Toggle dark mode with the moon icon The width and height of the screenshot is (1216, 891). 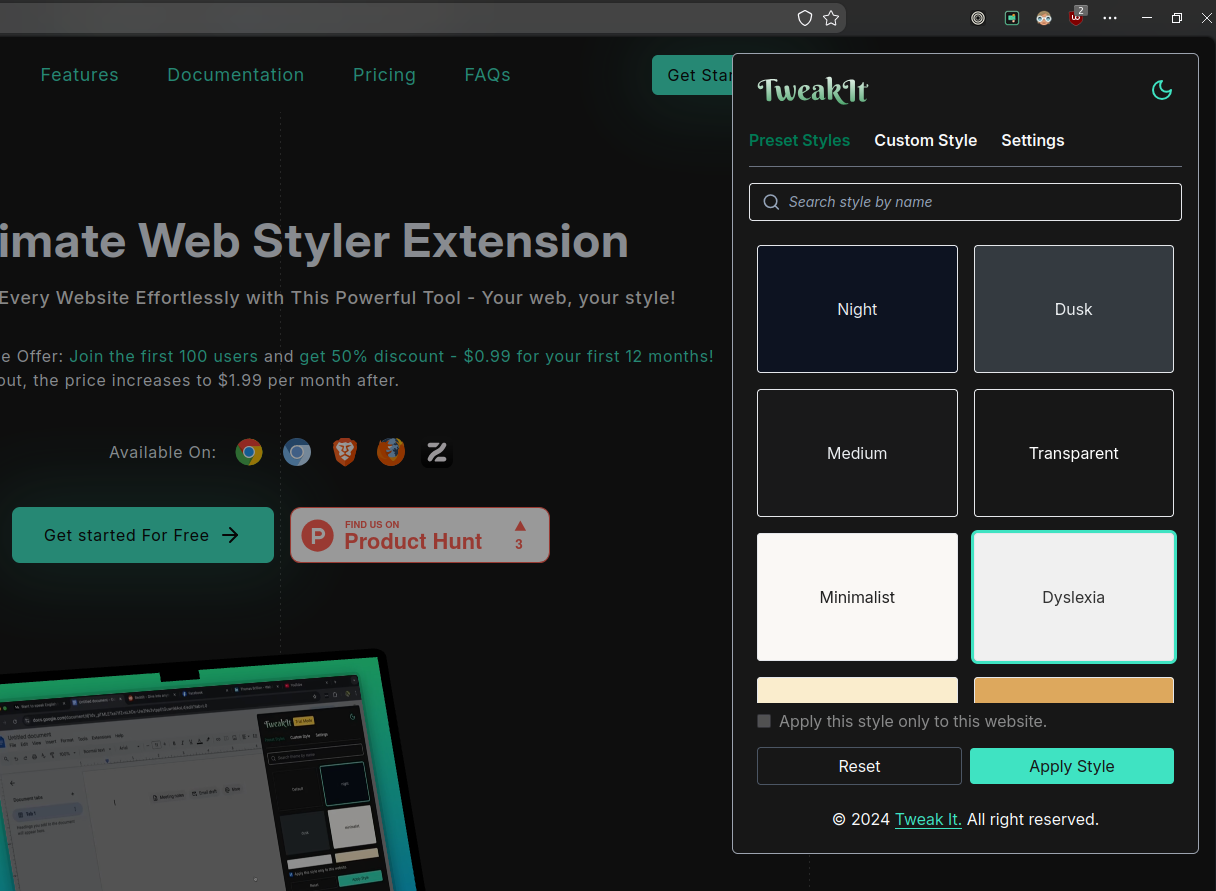[x=1161, y=91]
